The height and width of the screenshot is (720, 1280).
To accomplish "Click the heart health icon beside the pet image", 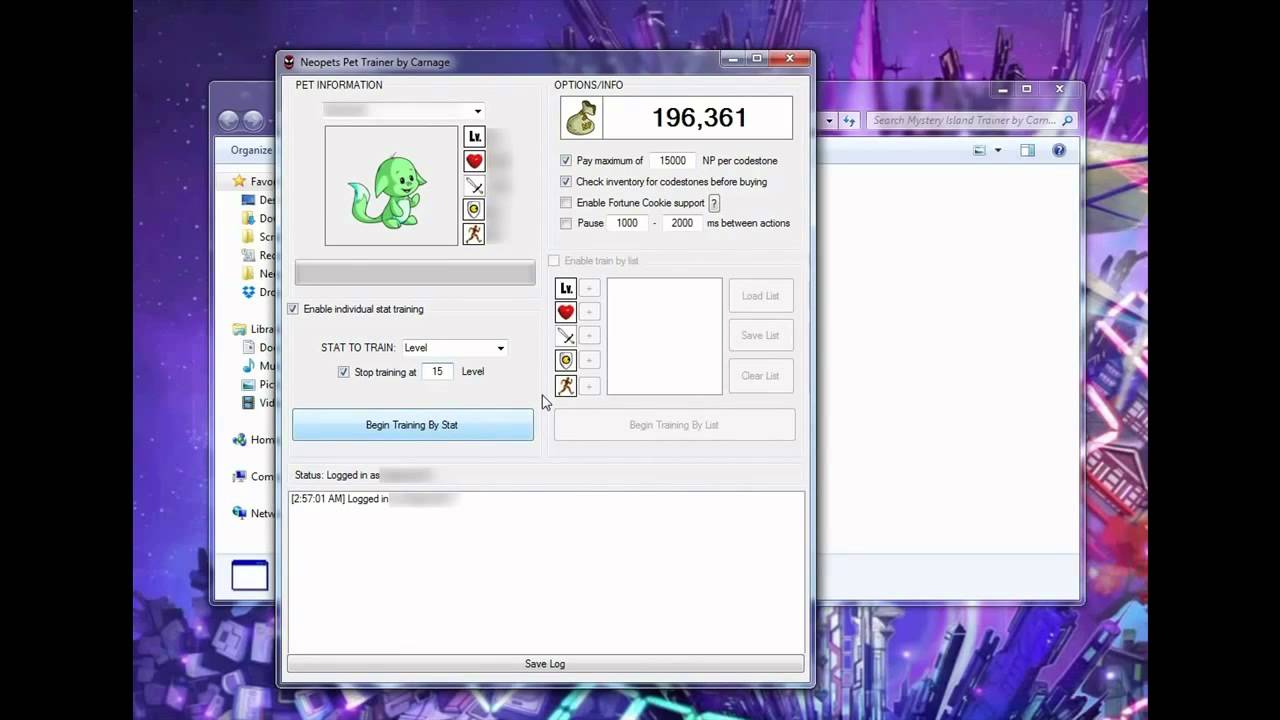I will point(474,160).
